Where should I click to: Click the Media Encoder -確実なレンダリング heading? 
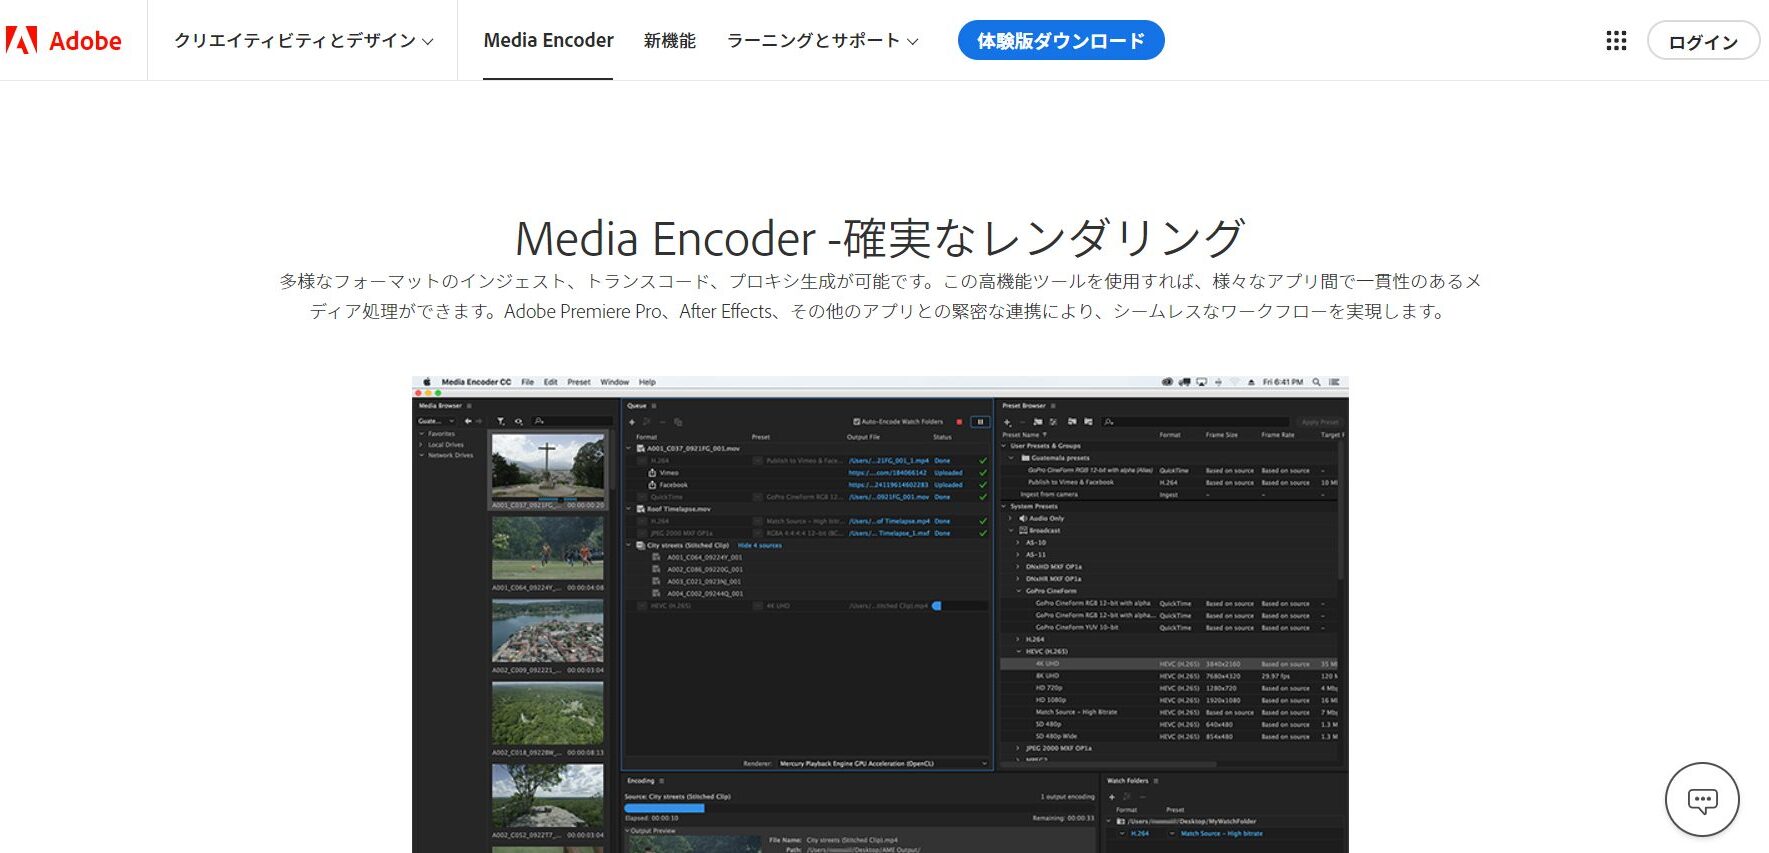point(880,238)
